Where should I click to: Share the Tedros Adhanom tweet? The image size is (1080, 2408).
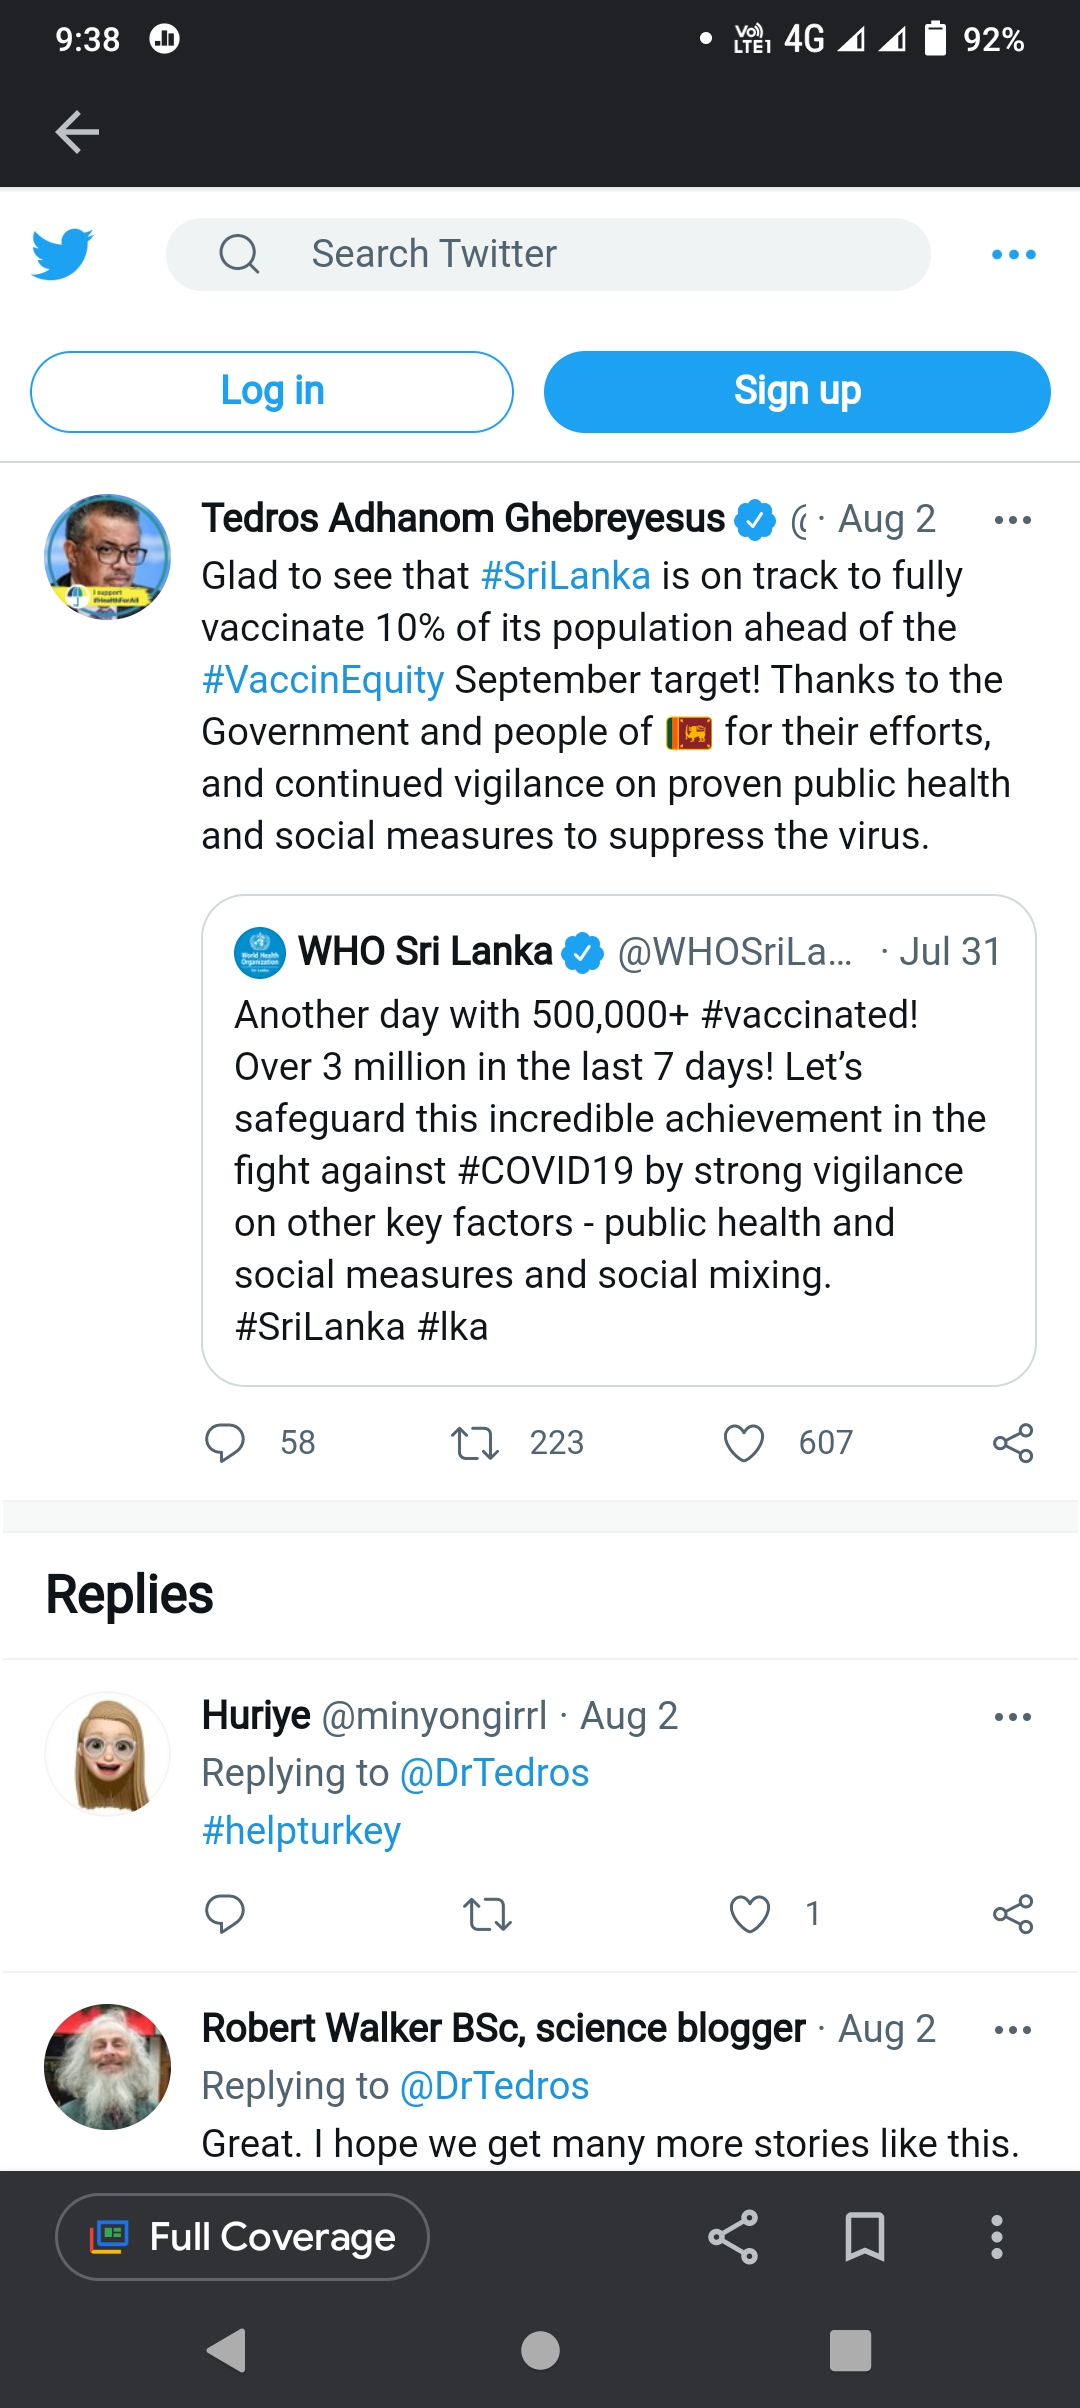point(1013,1443)
